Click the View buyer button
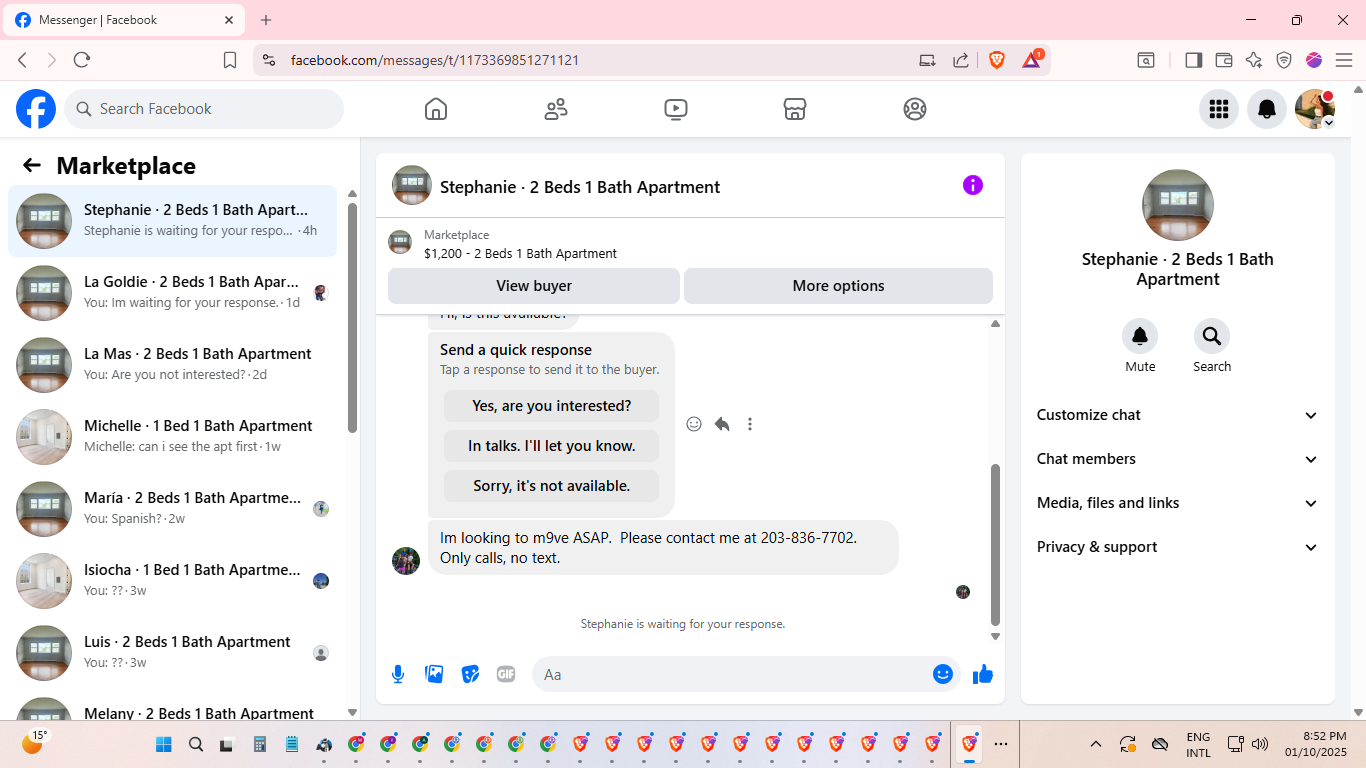This screenshot has height=768, width=1366. [x=534, y=286]
